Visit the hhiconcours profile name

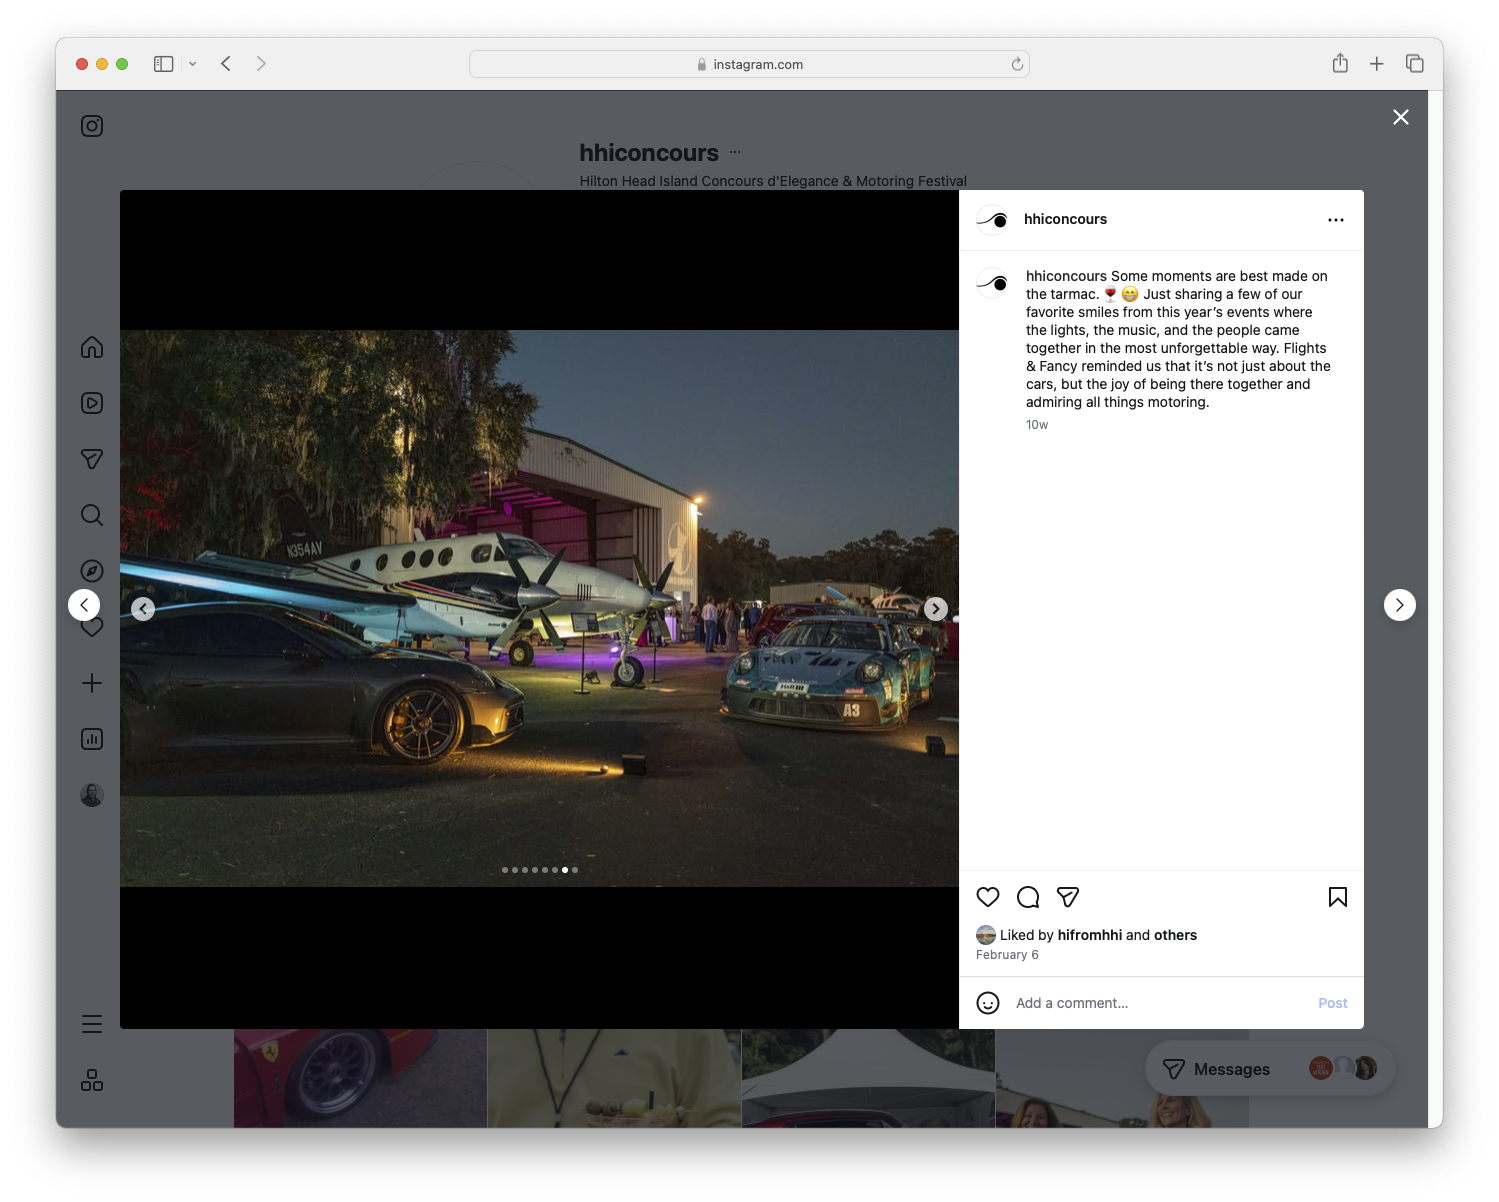pos(1066,219)
